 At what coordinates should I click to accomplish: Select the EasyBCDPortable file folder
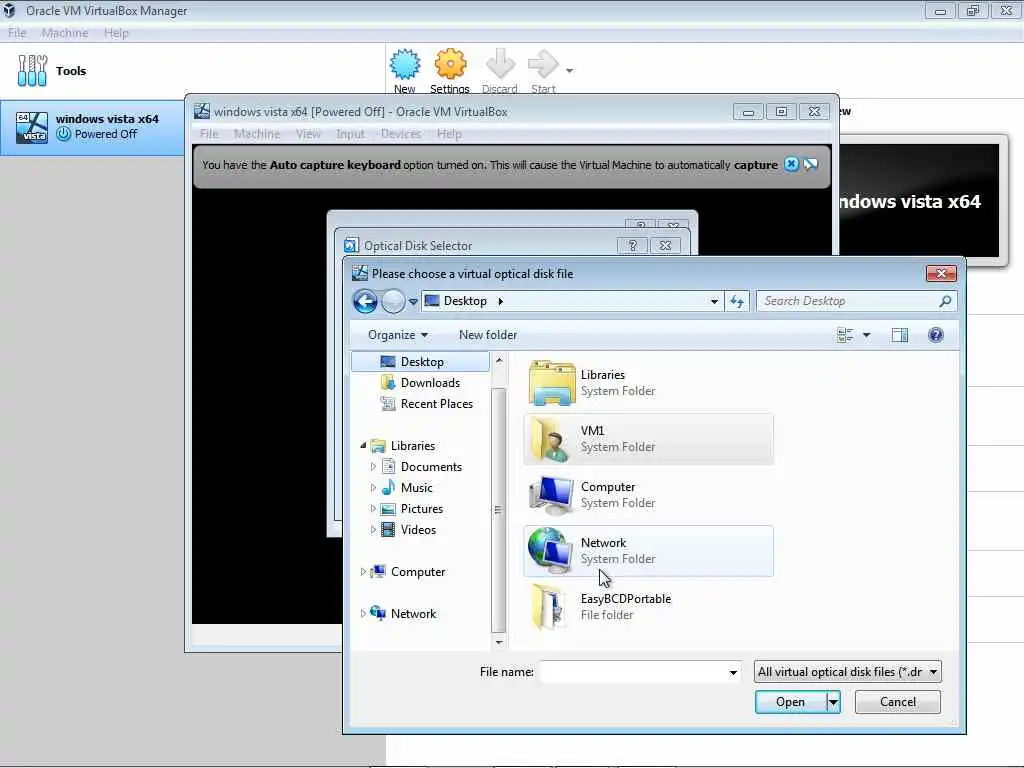[648, 607]
